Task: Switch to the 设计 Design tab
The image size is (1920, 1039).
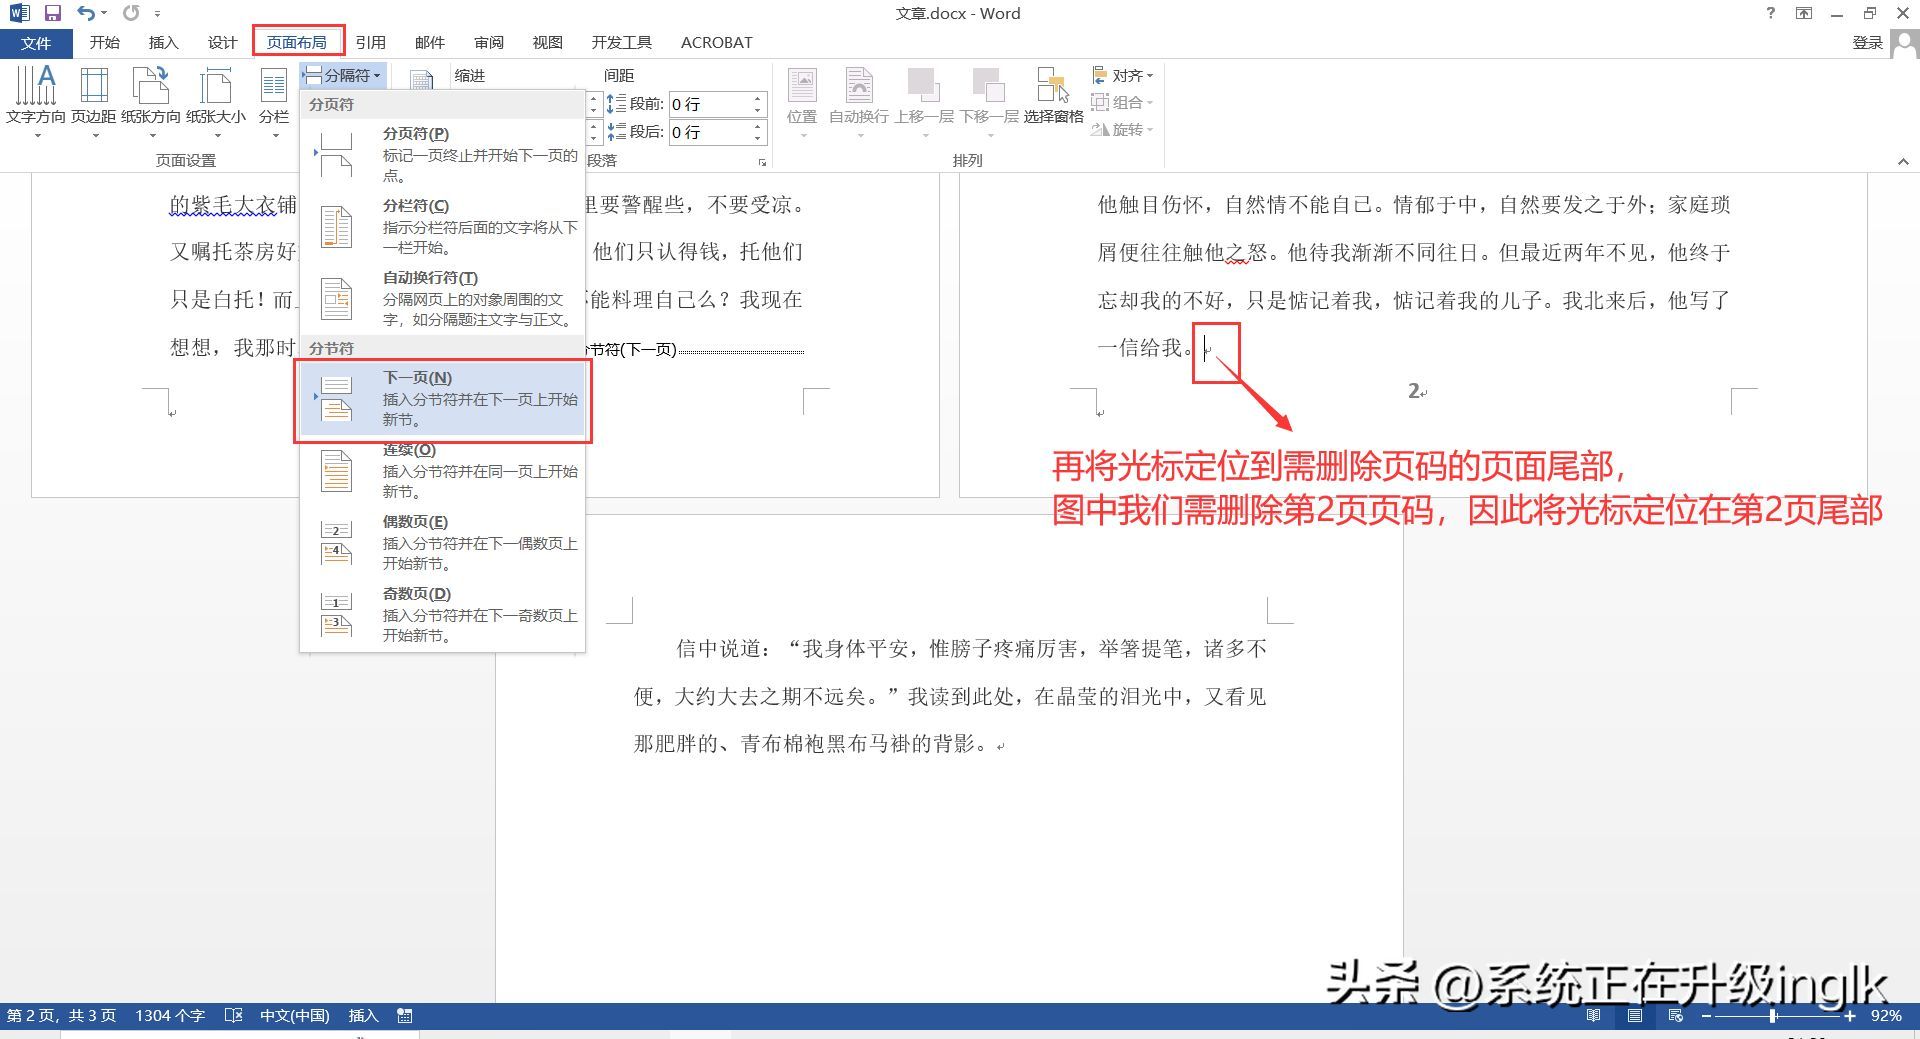Action: [222, 42]
